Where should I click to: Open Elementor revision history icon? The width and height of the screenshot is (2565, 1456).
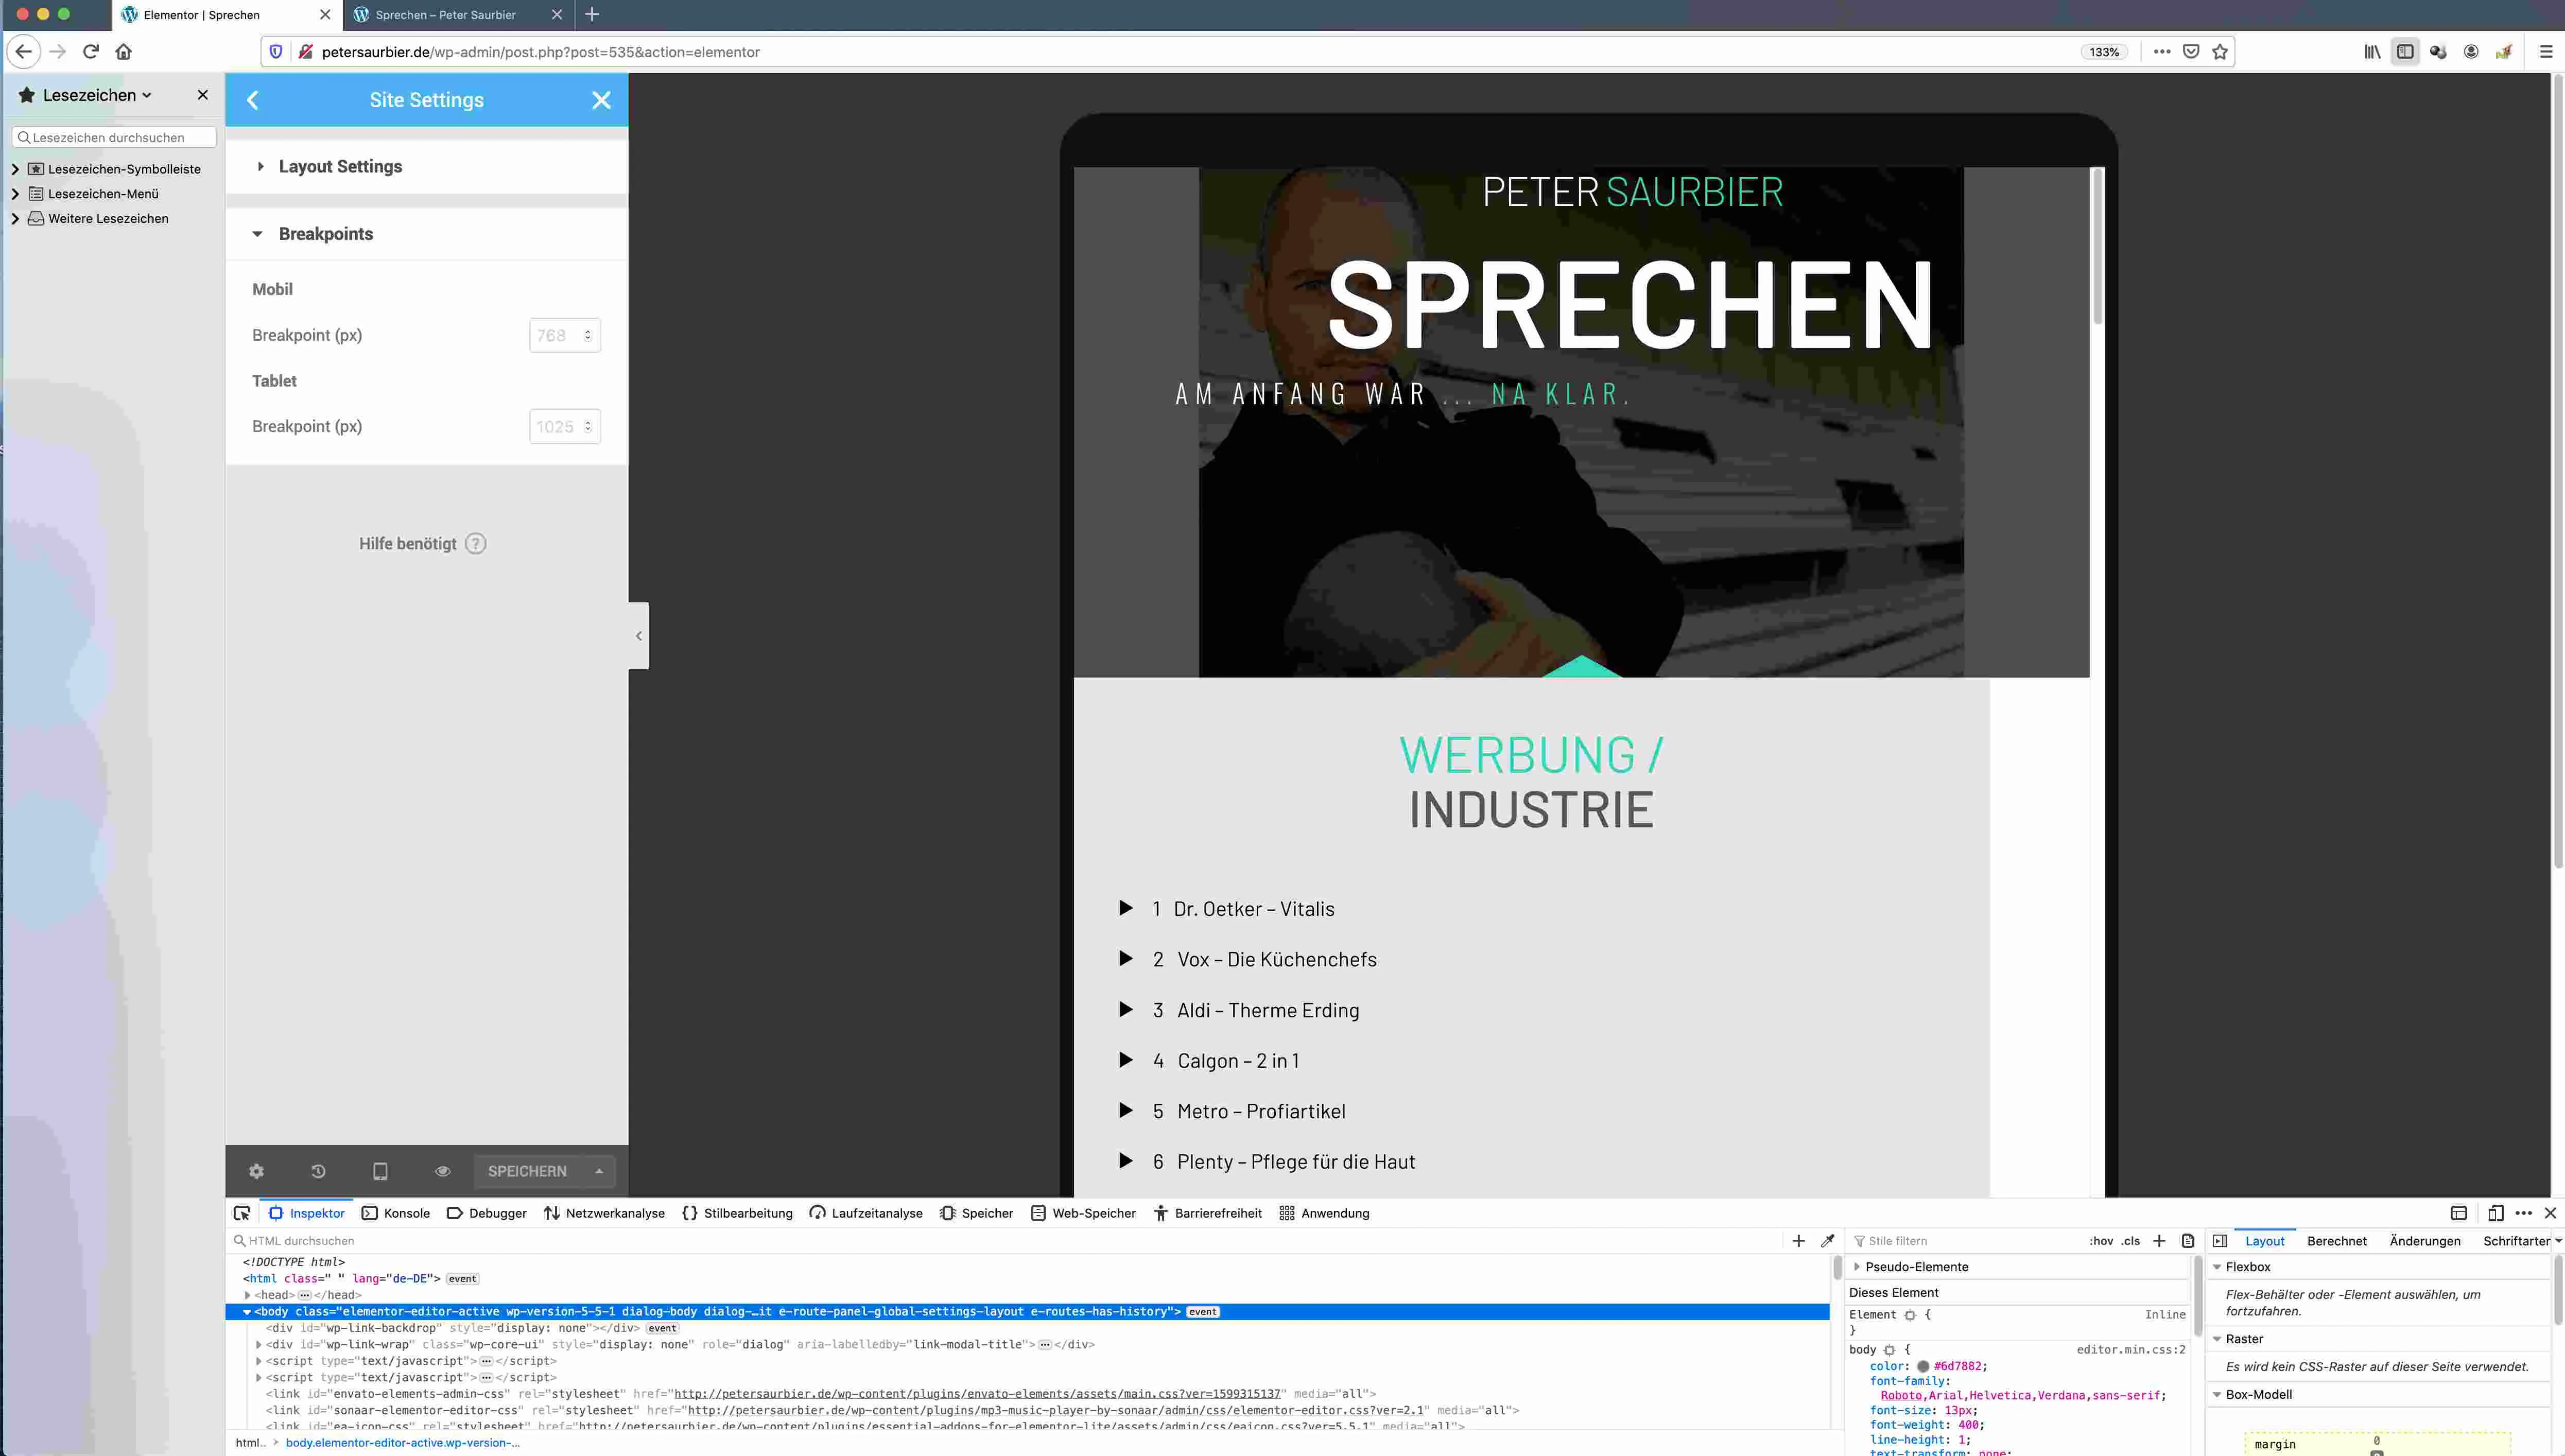tap(318, 1171)
